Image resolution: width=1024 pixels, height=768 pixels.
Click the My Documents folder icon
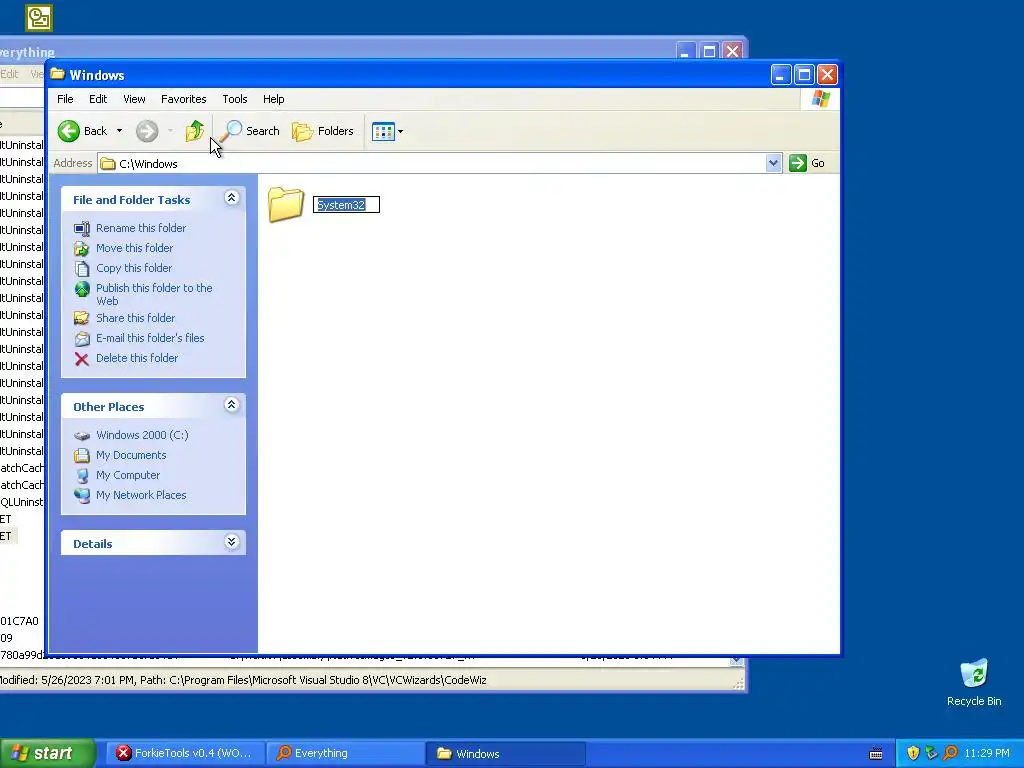pos(82,455)
